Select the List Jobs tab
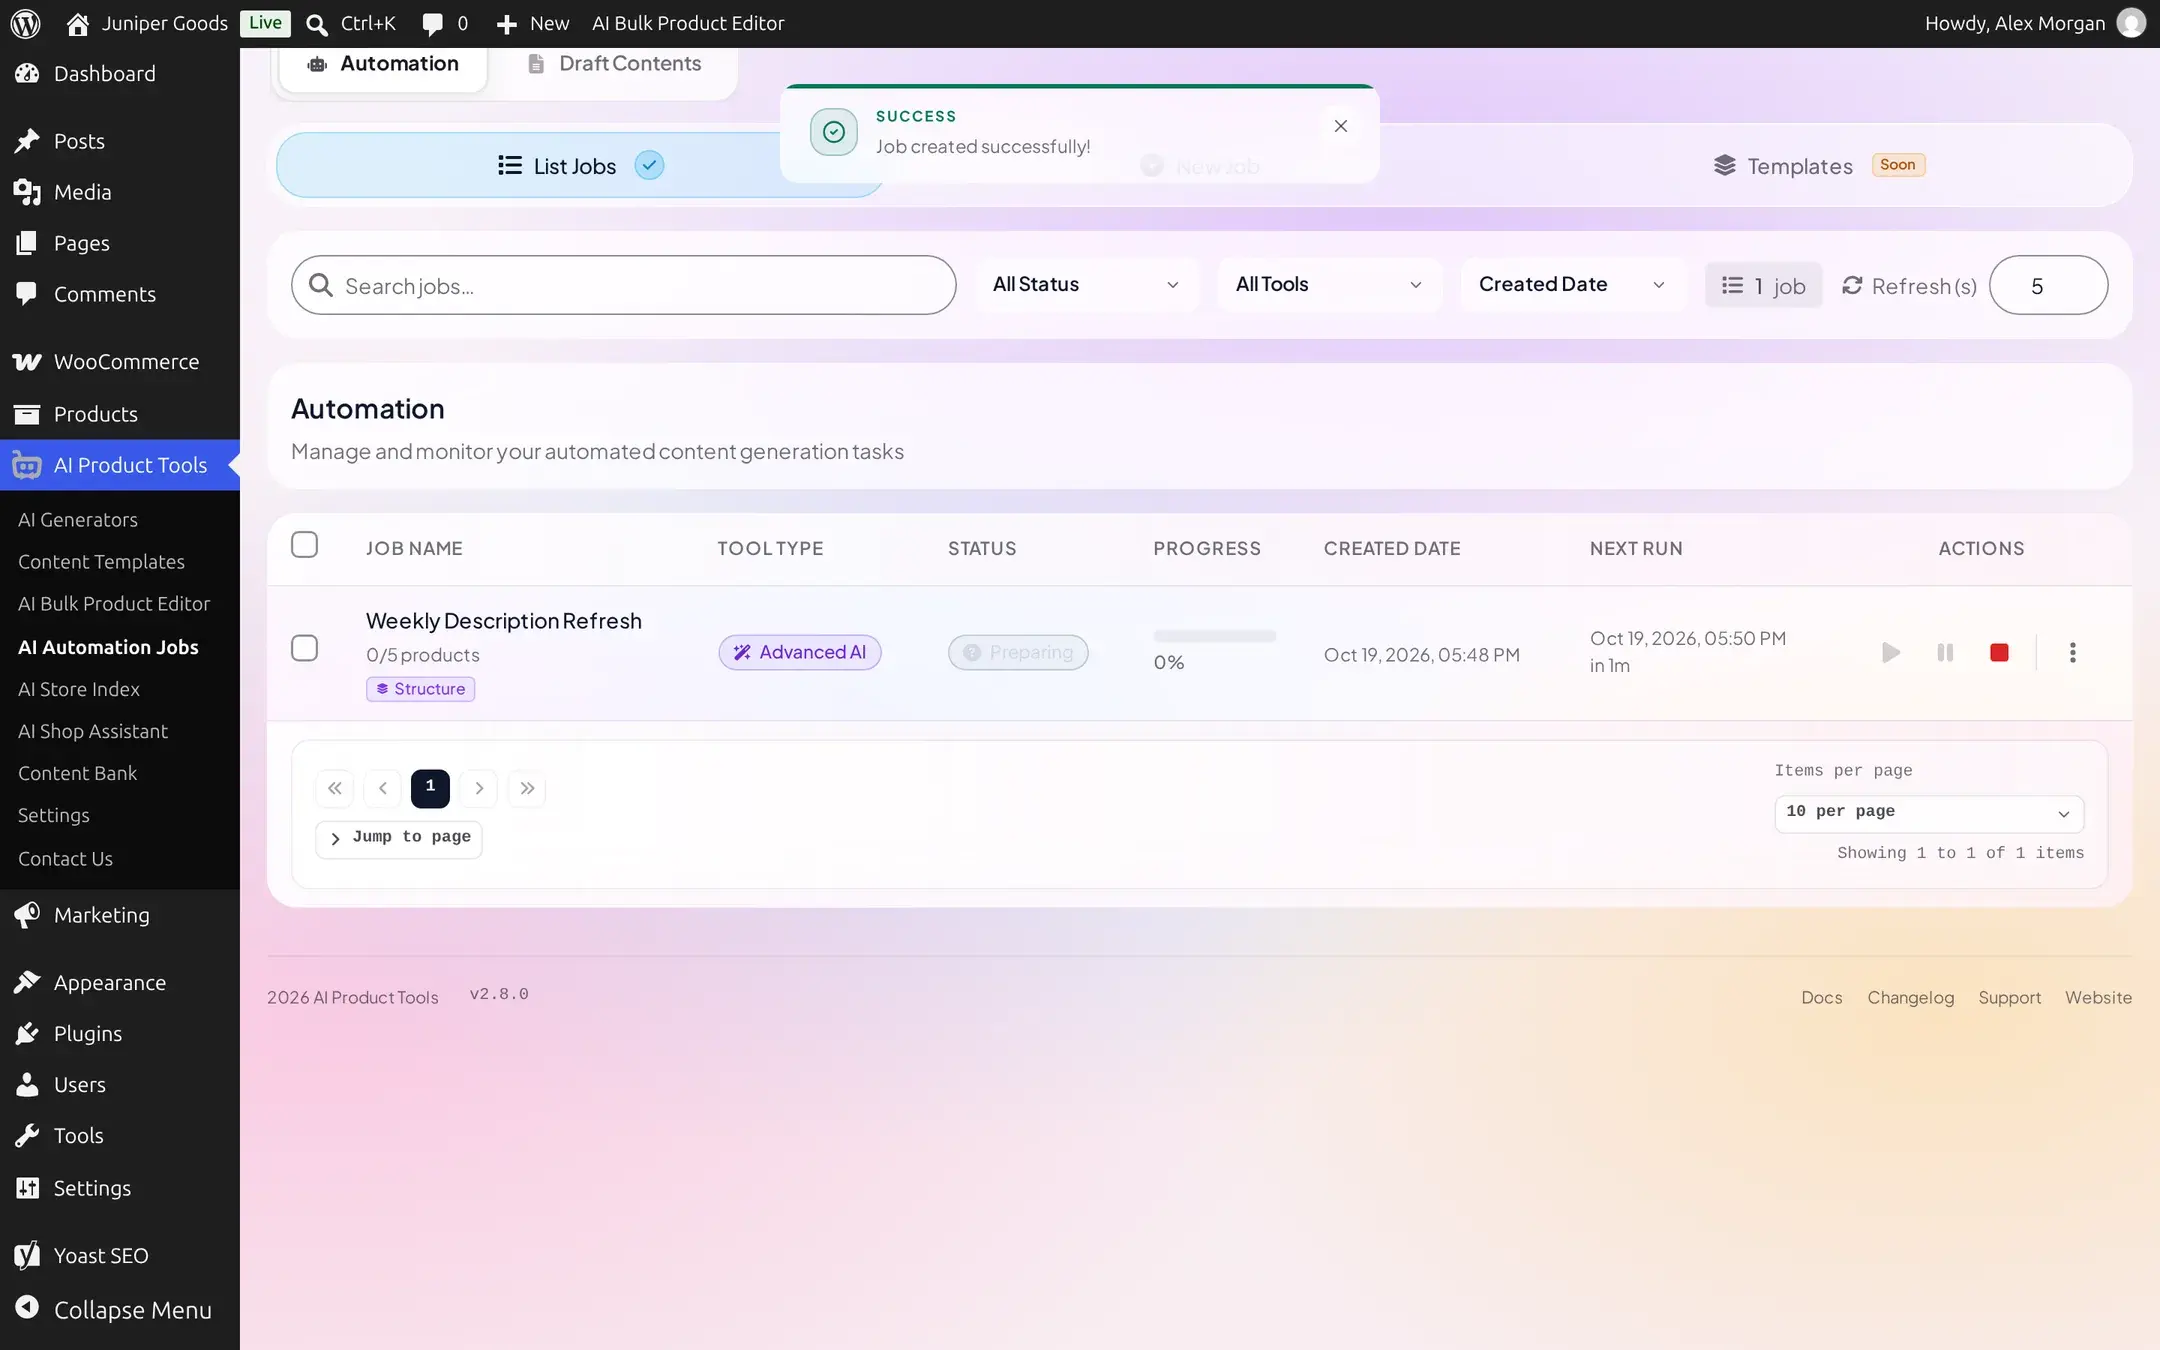The image size is (2160, 1350). [x=580, y=166]
